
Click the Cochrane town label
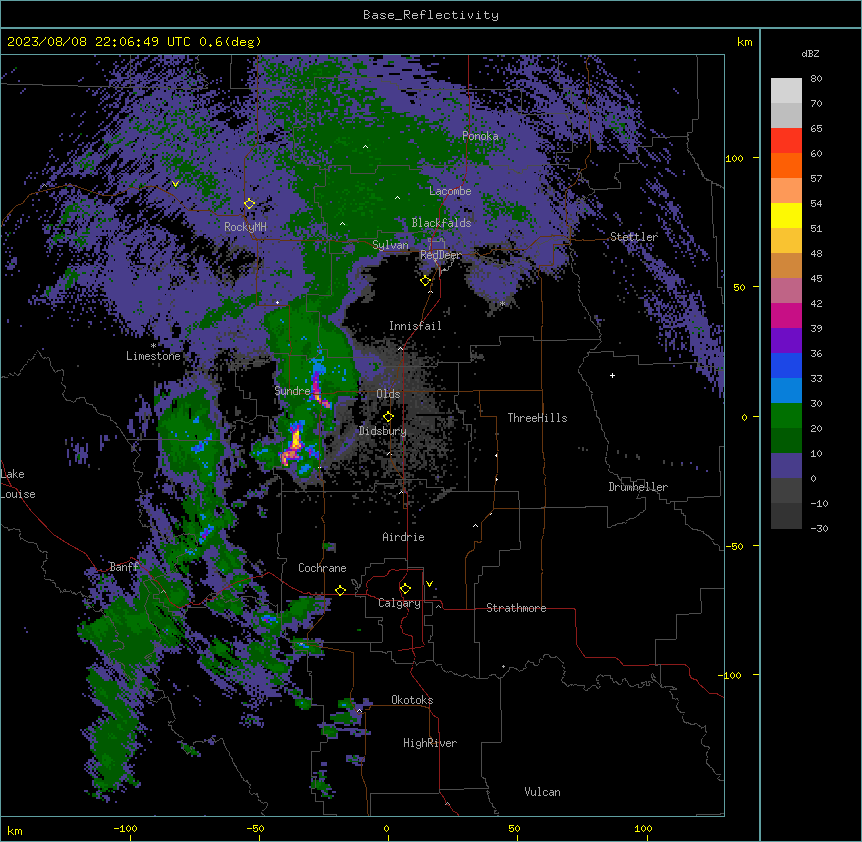pyautogui.click(x=322, y=568)
